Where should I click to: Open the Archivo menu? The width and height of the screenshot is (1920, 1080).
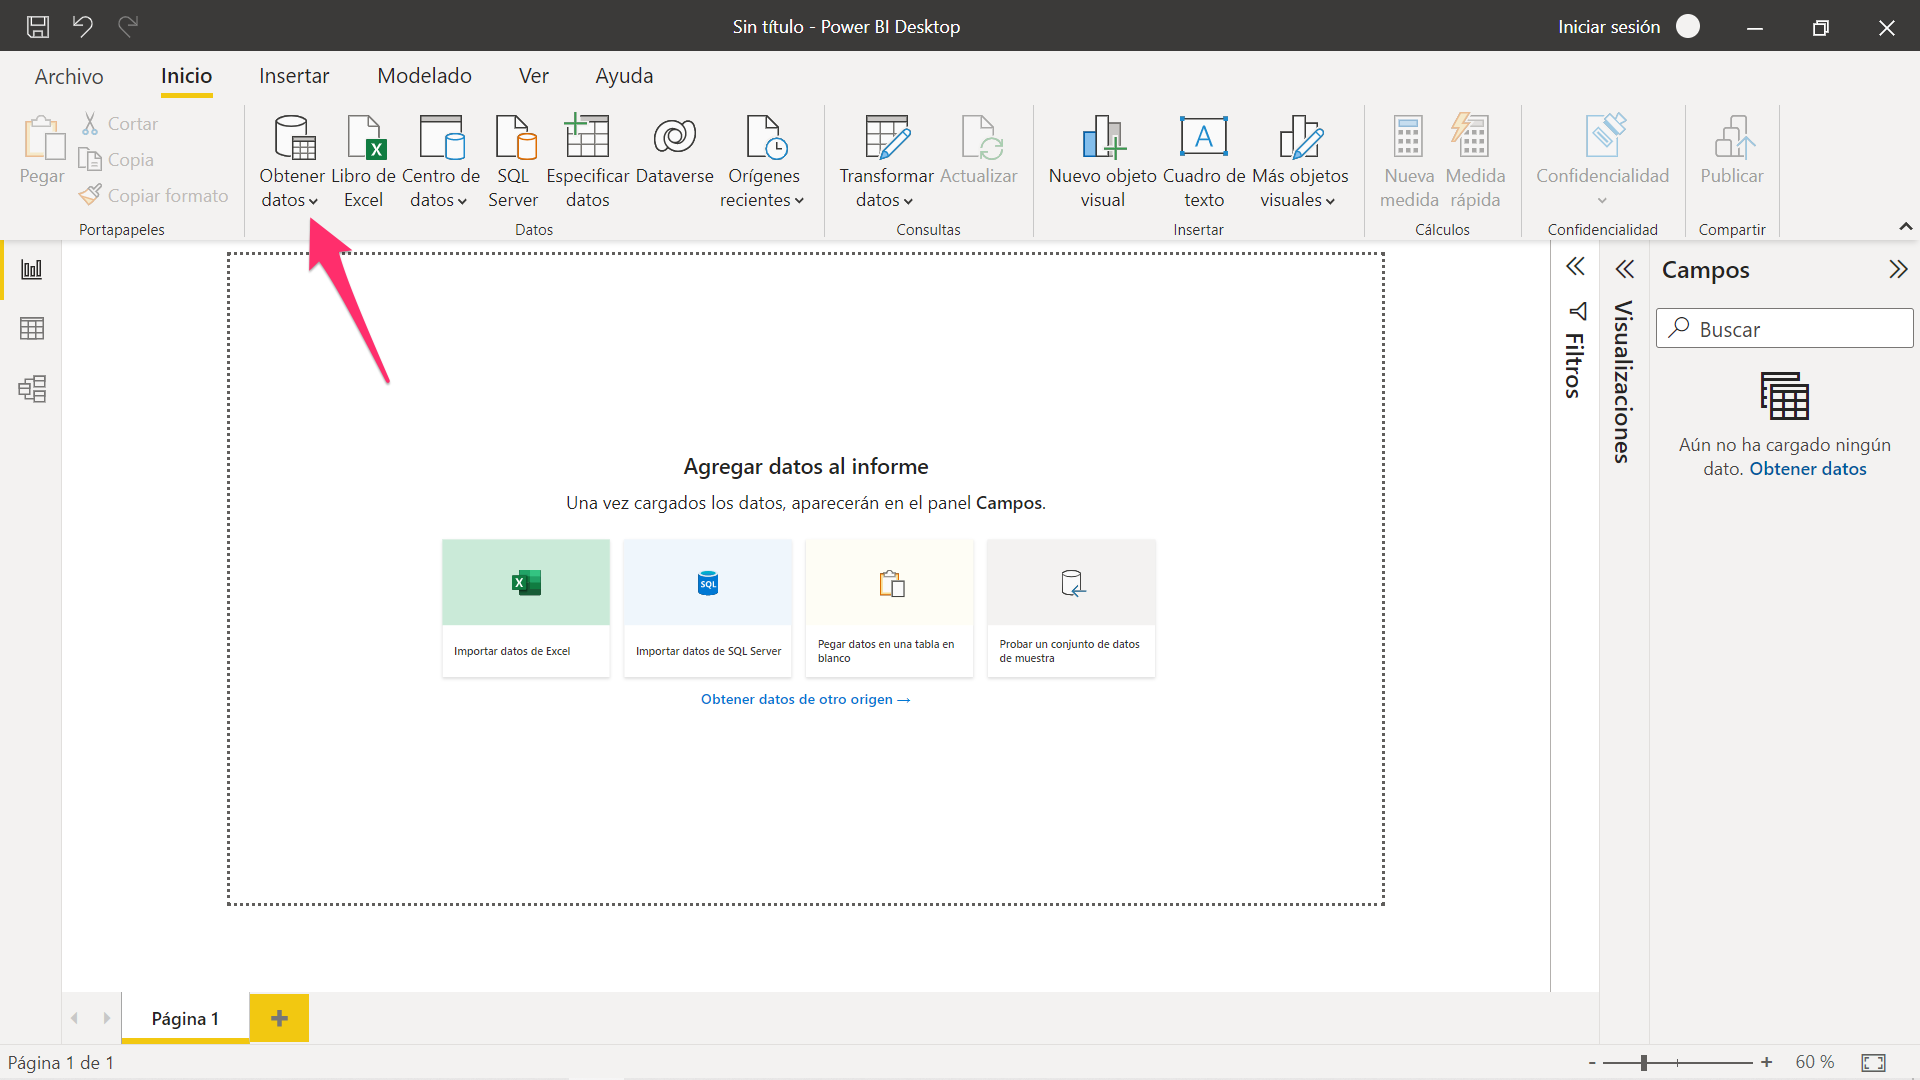tap(69, 76)
